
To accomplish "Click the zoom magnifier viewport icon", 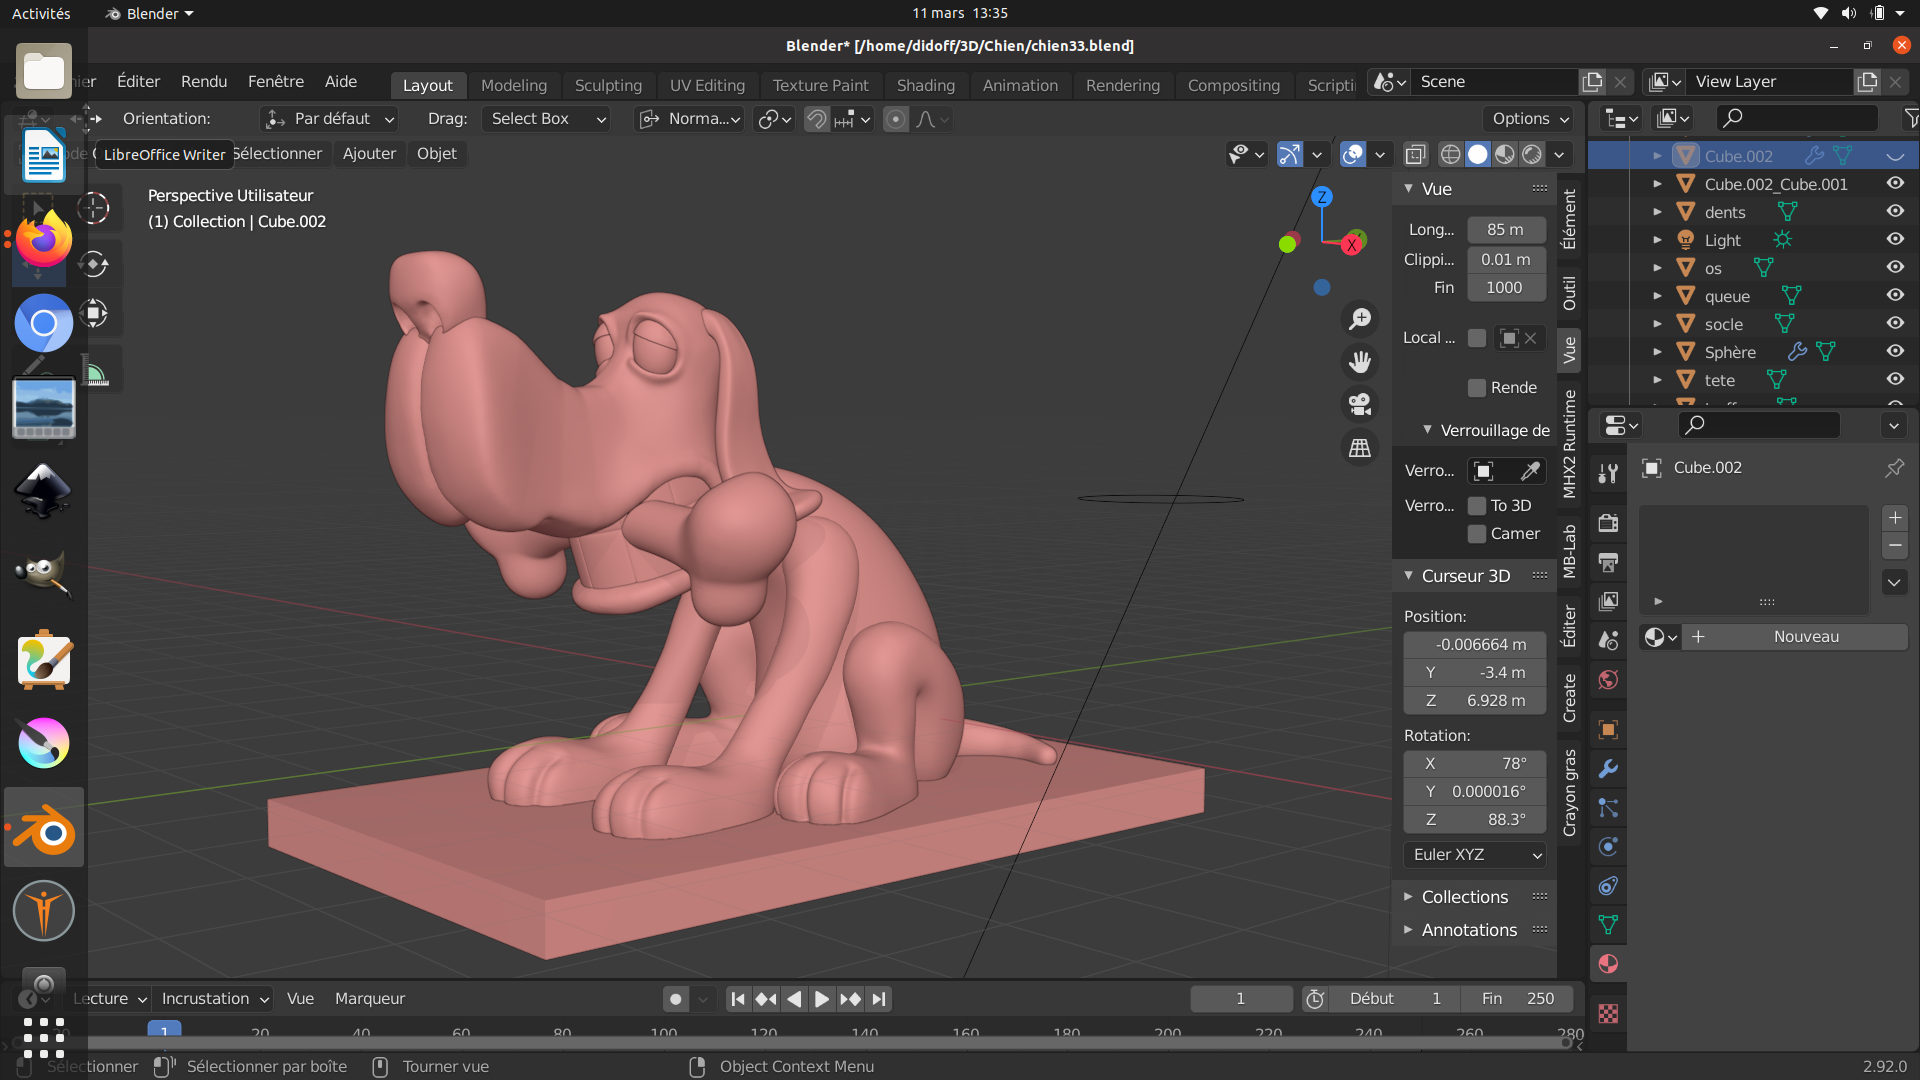I will click(1360, 319).
